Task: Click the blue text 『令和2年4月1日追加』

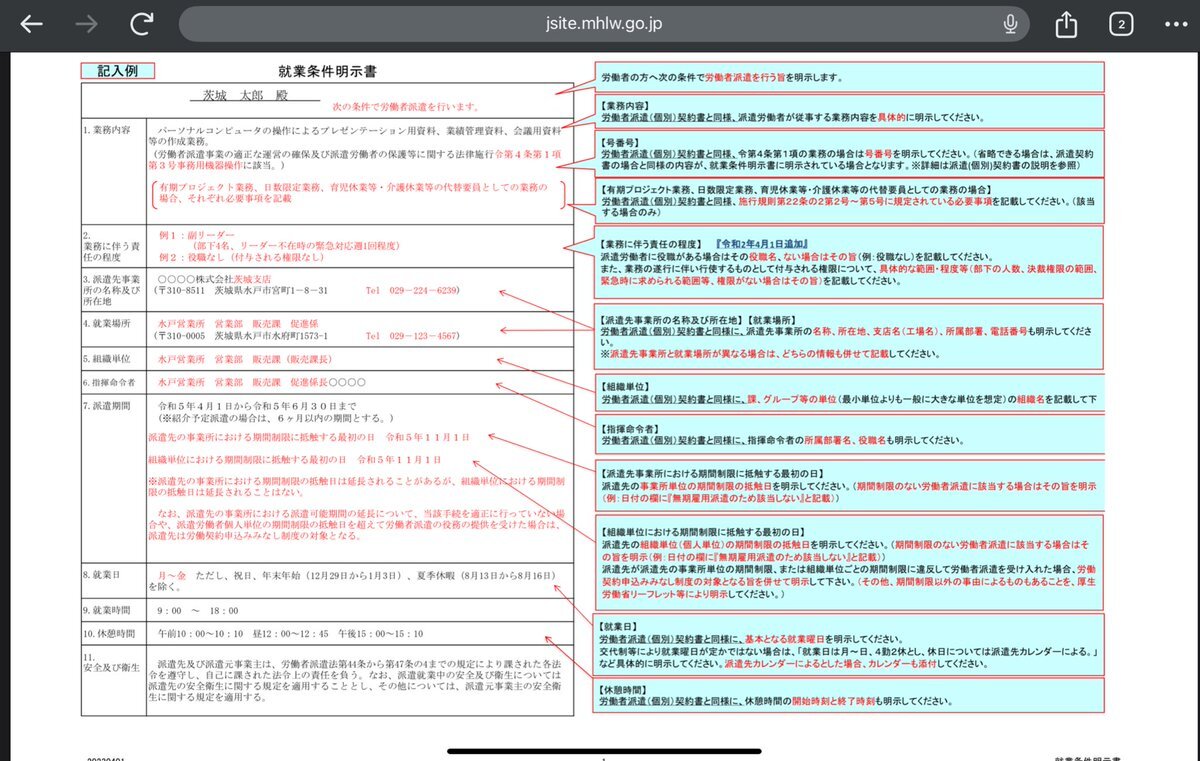Action: 763,245
